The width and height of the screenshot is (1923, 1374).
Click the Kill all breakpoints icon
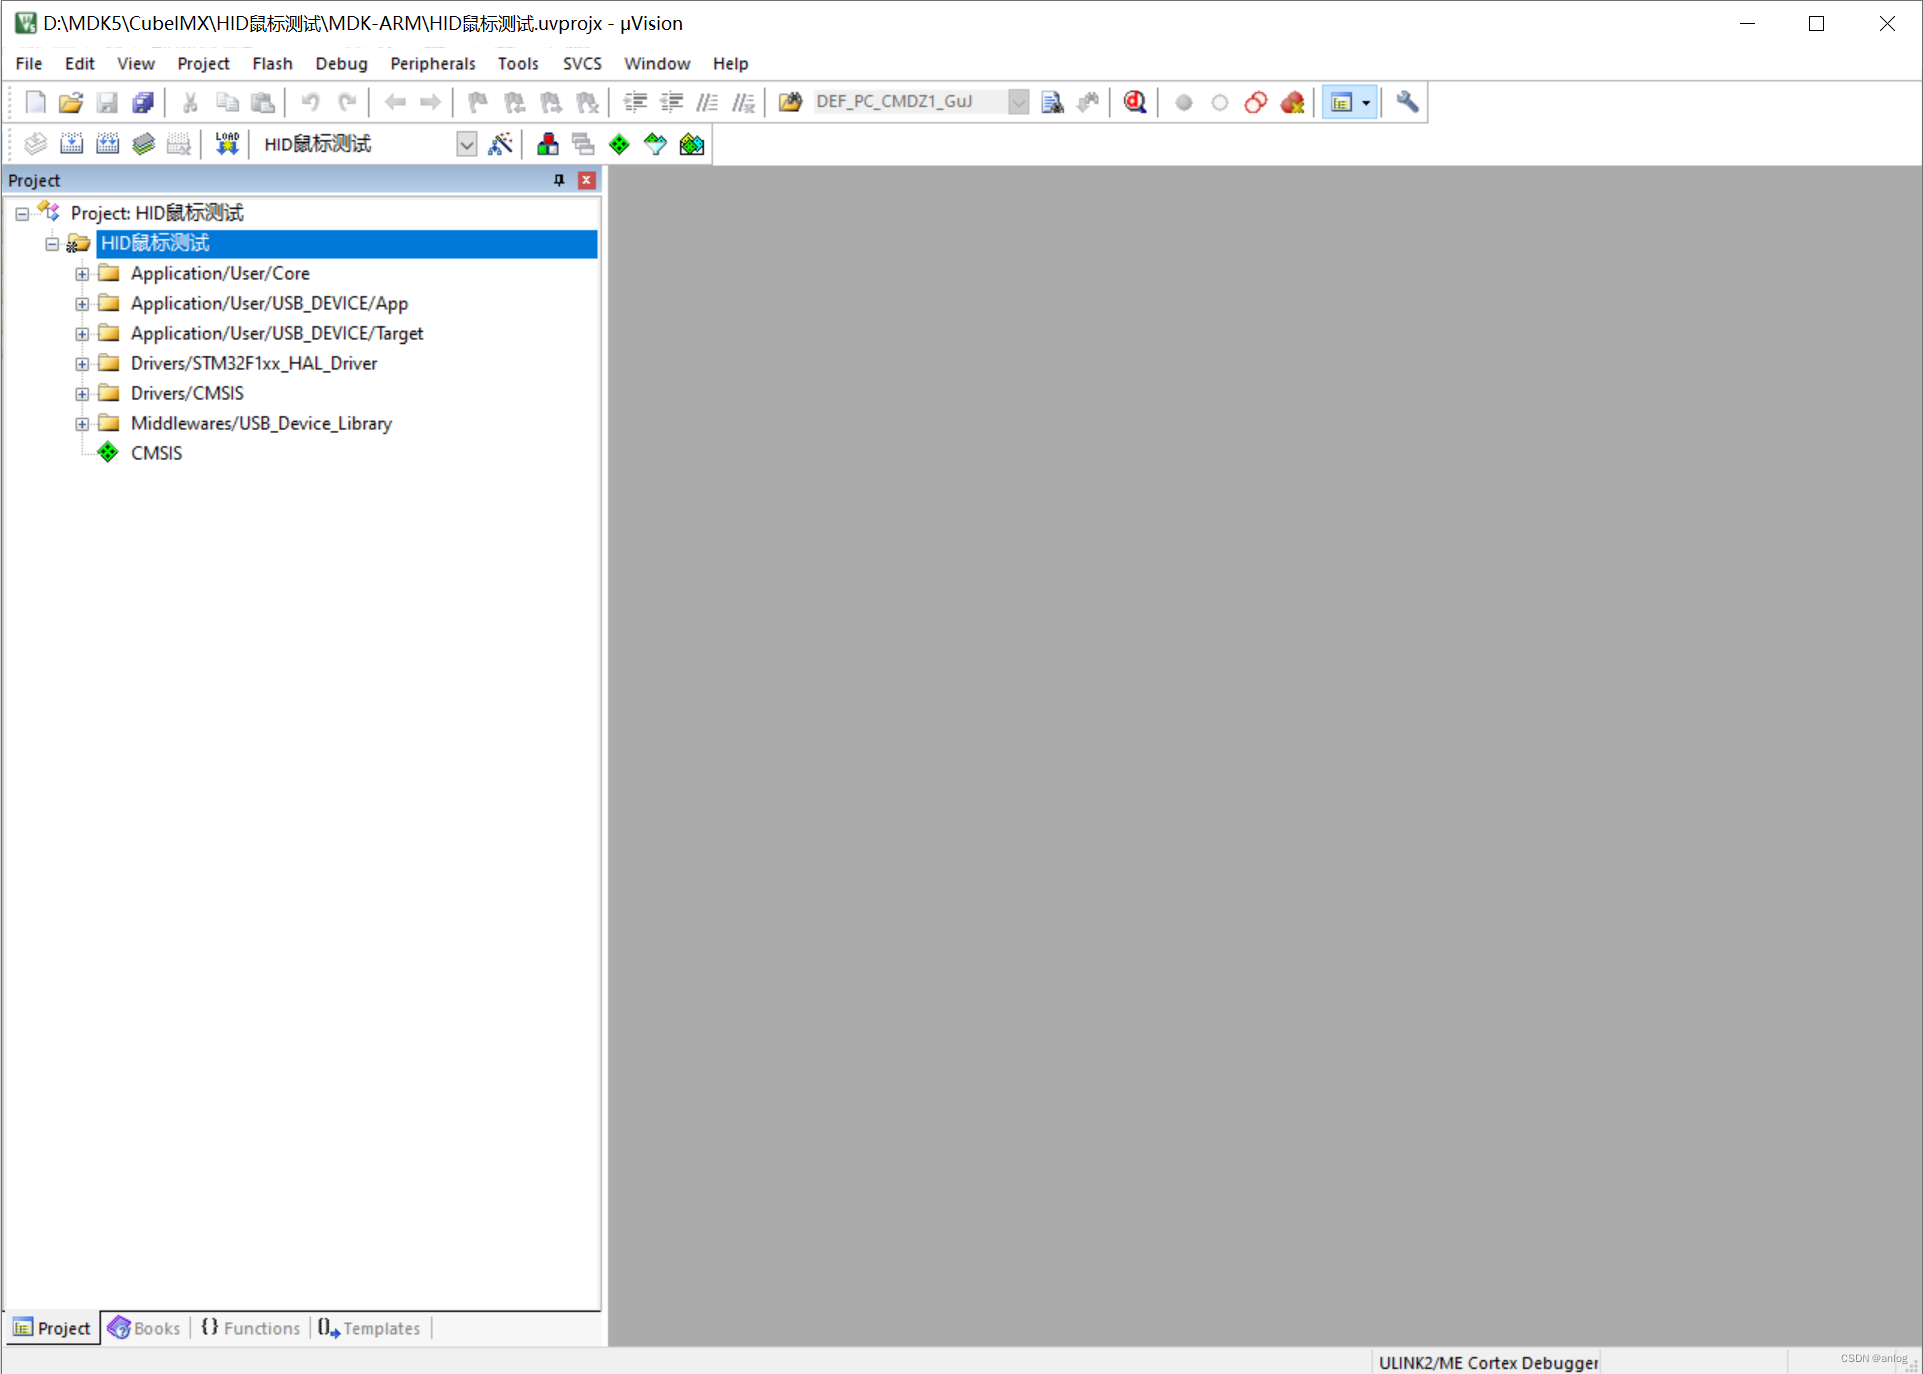coord(1292,102)
